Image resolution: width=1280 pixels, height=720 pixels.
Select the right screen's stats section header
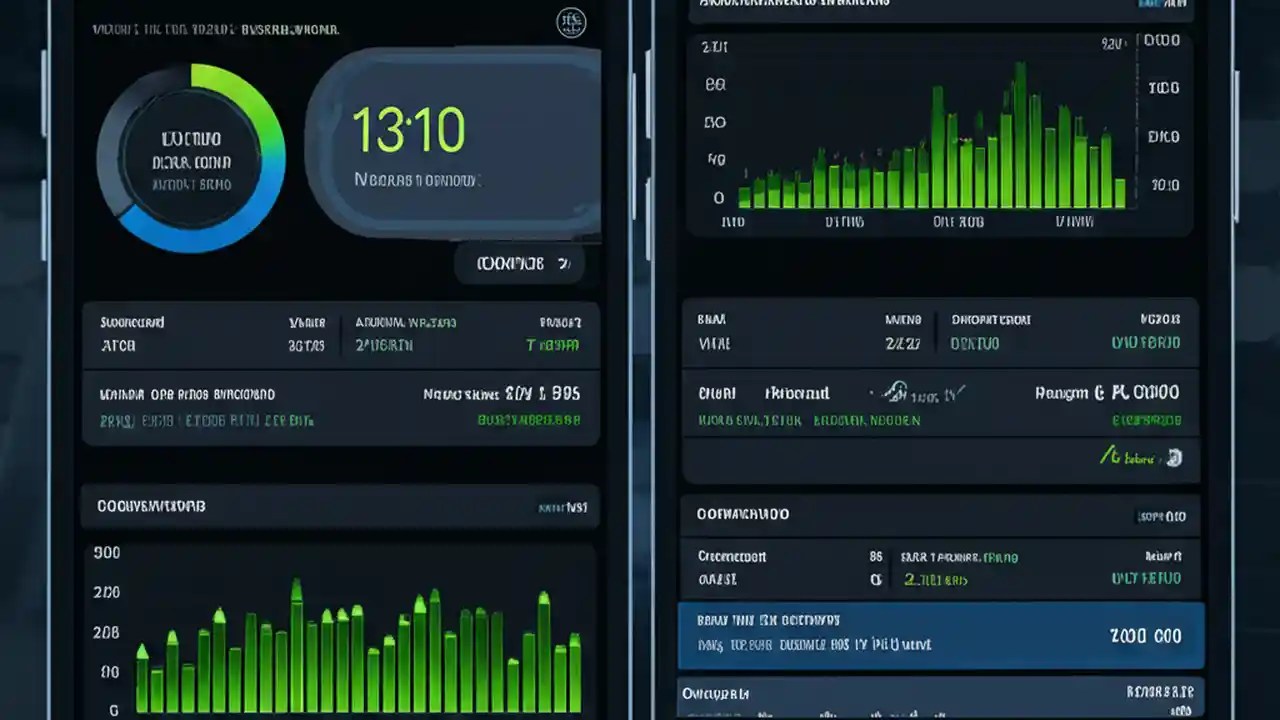click(940, 515)
